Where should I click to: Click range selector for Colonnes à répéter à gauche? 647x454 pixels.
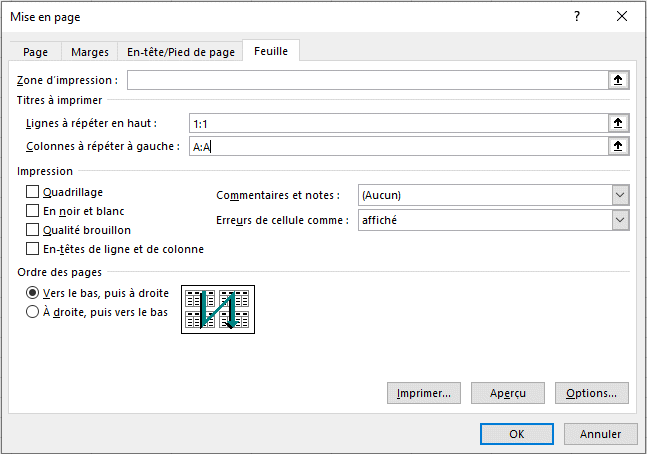point(618,146)
